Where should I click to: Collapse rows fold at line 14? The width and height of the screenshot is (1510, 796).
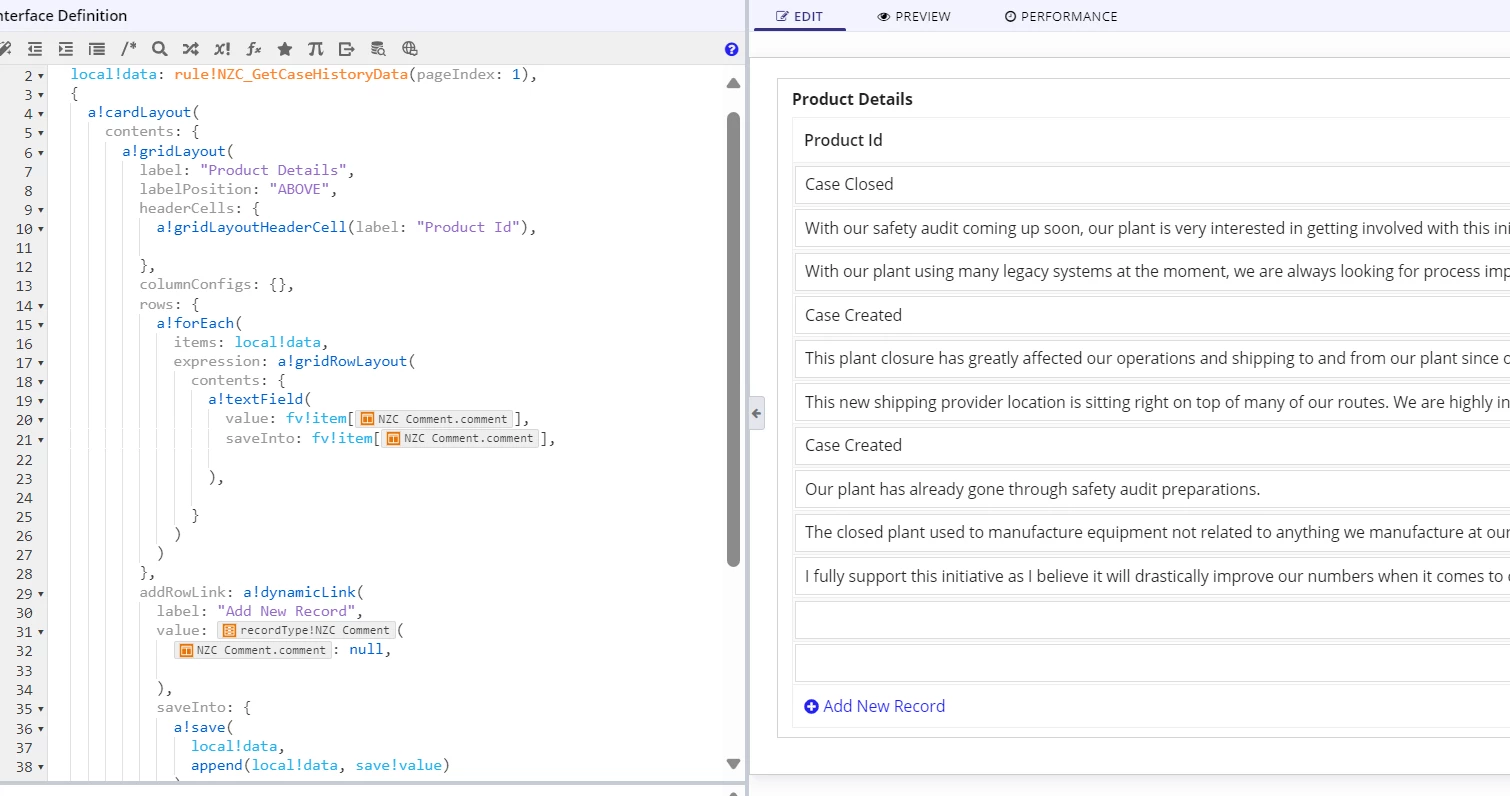coord(41,306)
